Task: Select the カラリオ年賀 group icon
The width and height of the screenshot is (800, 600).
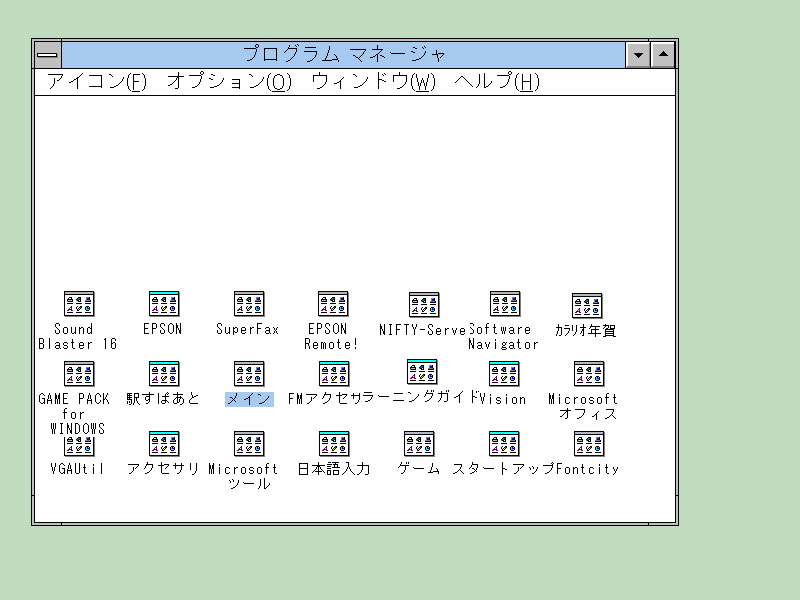Action: 587,306
